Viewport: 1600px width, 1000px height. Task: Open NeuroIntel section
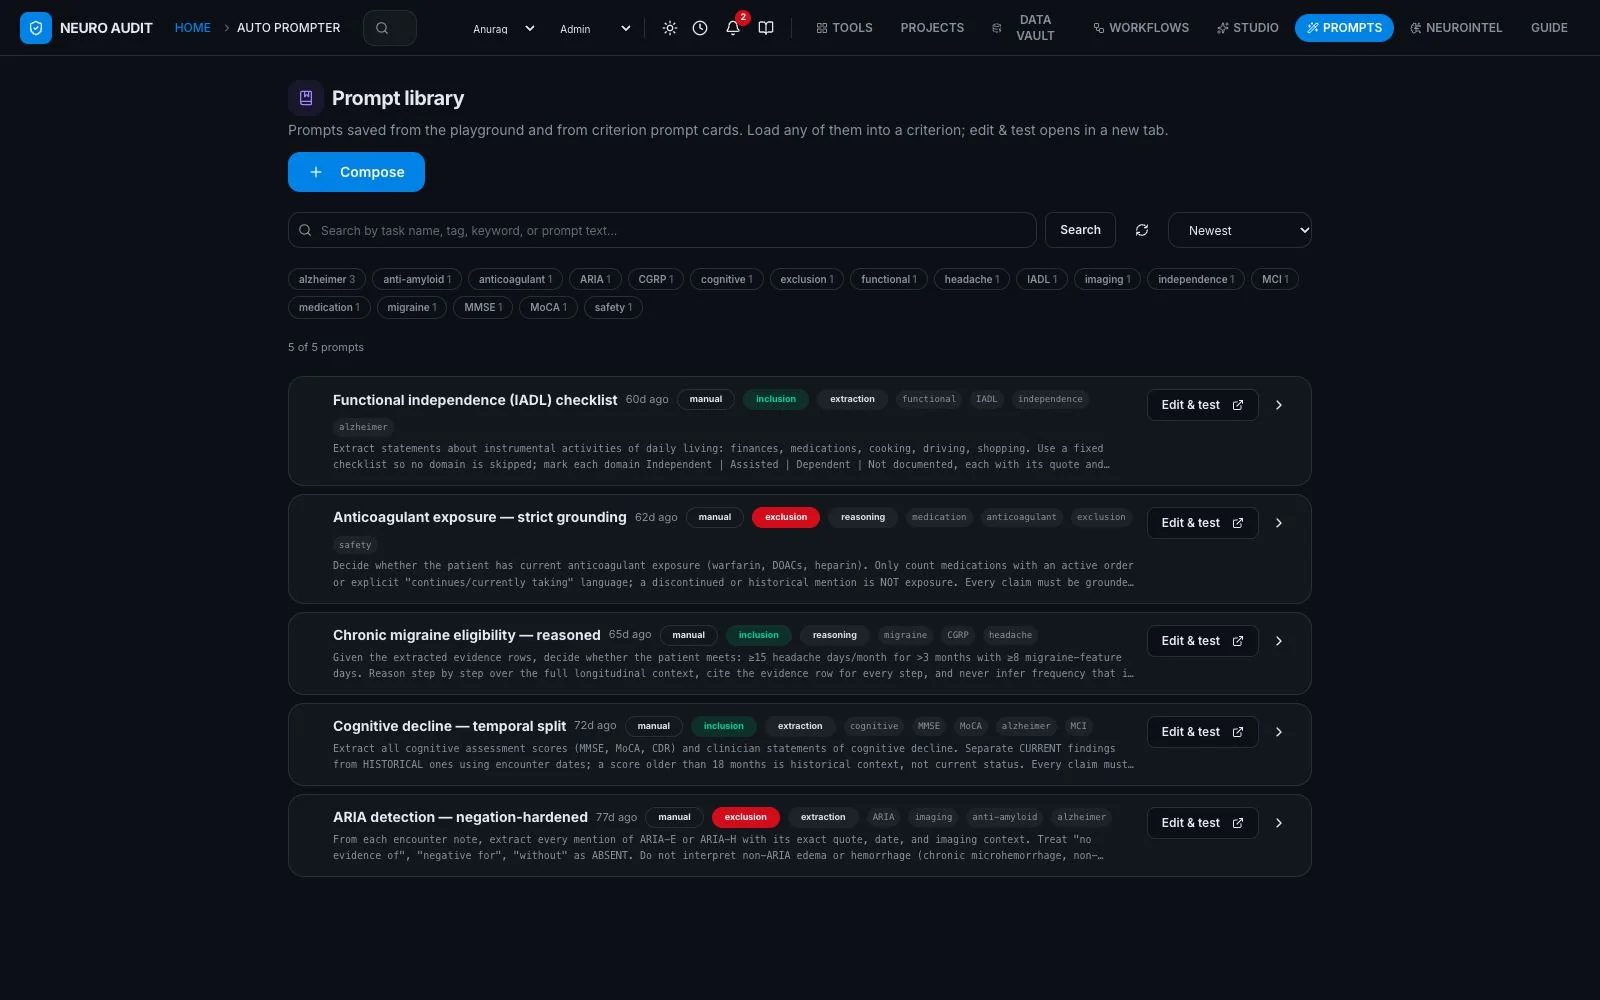click(1456, 28)
